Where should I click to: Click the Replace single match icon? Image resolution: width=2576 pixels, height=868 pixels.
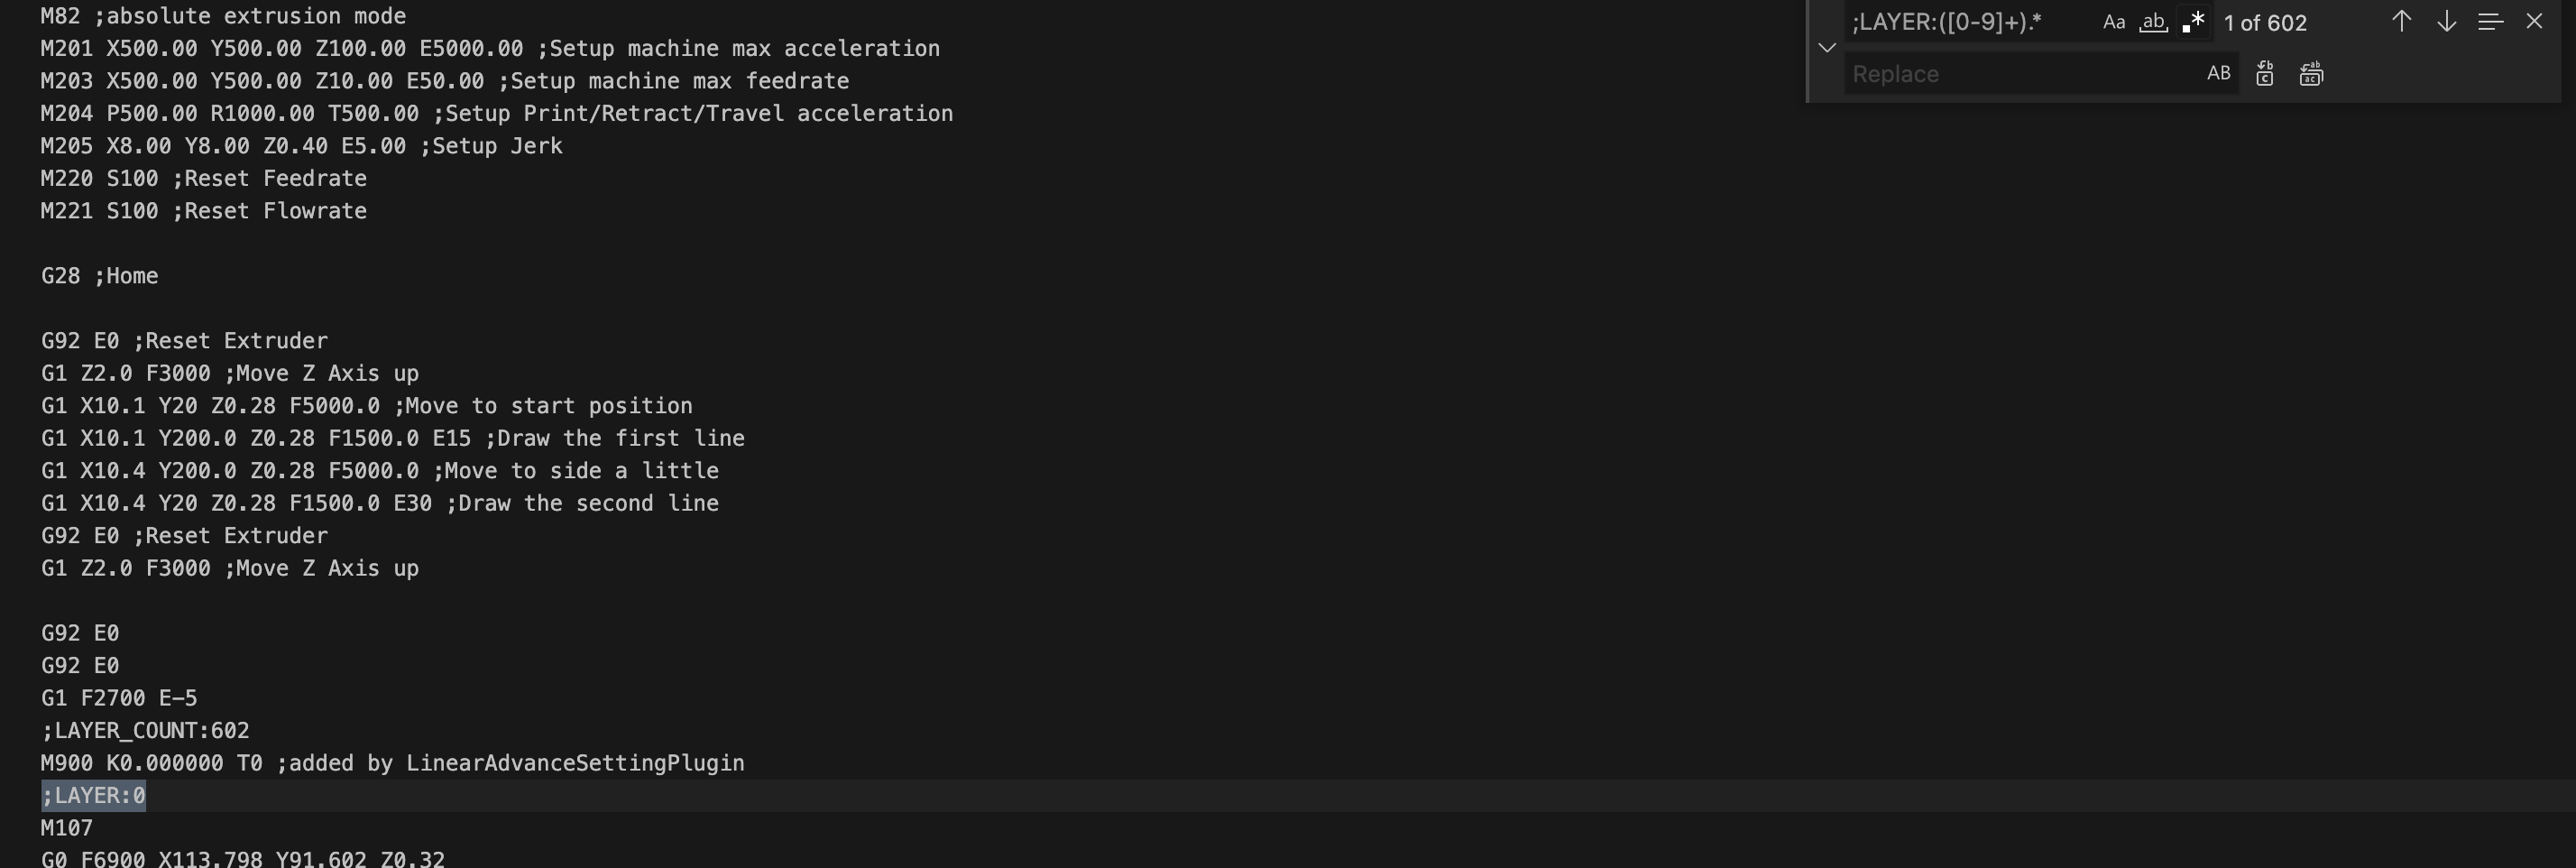[x=2265, y=73]
